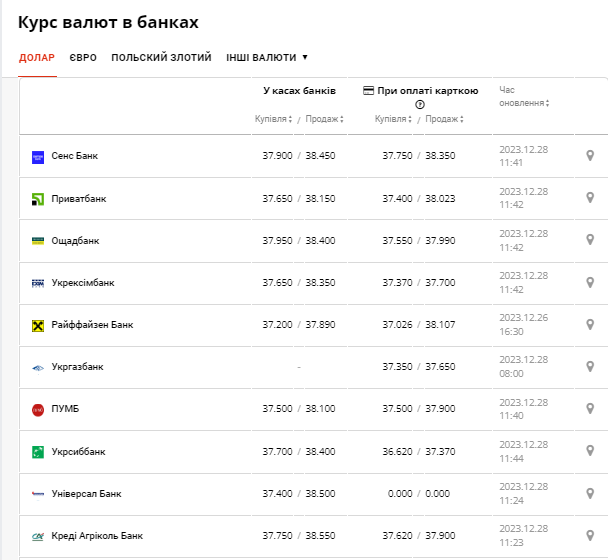Image resolution: width=608 pixels, height=560 pixels.
Task: Click the Укргазбанк location pin
Action: point(590,367)
